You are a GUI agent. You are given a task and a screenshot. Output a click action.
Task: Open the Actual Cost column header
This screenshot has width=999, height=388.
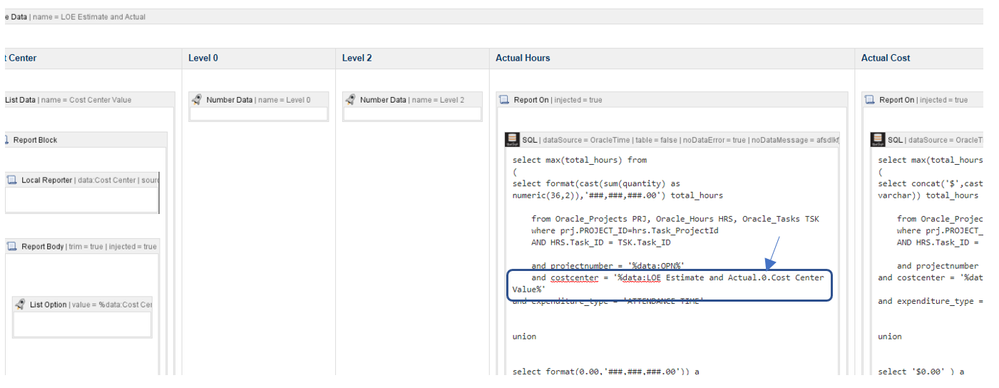[x=886, y=58]
